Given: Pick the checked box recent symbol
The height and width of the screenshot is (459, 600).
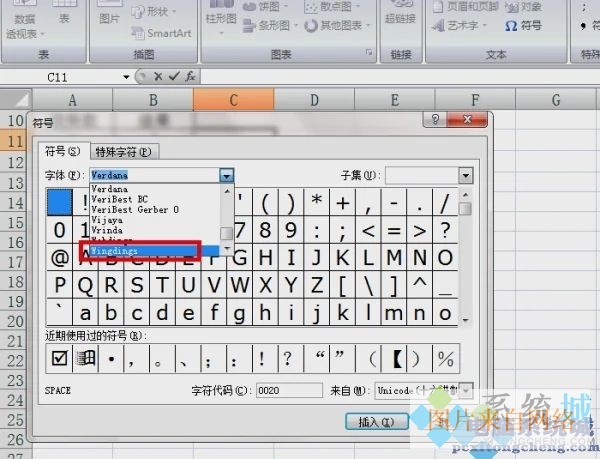Looking at the screenshot, I should pos(59,357).
